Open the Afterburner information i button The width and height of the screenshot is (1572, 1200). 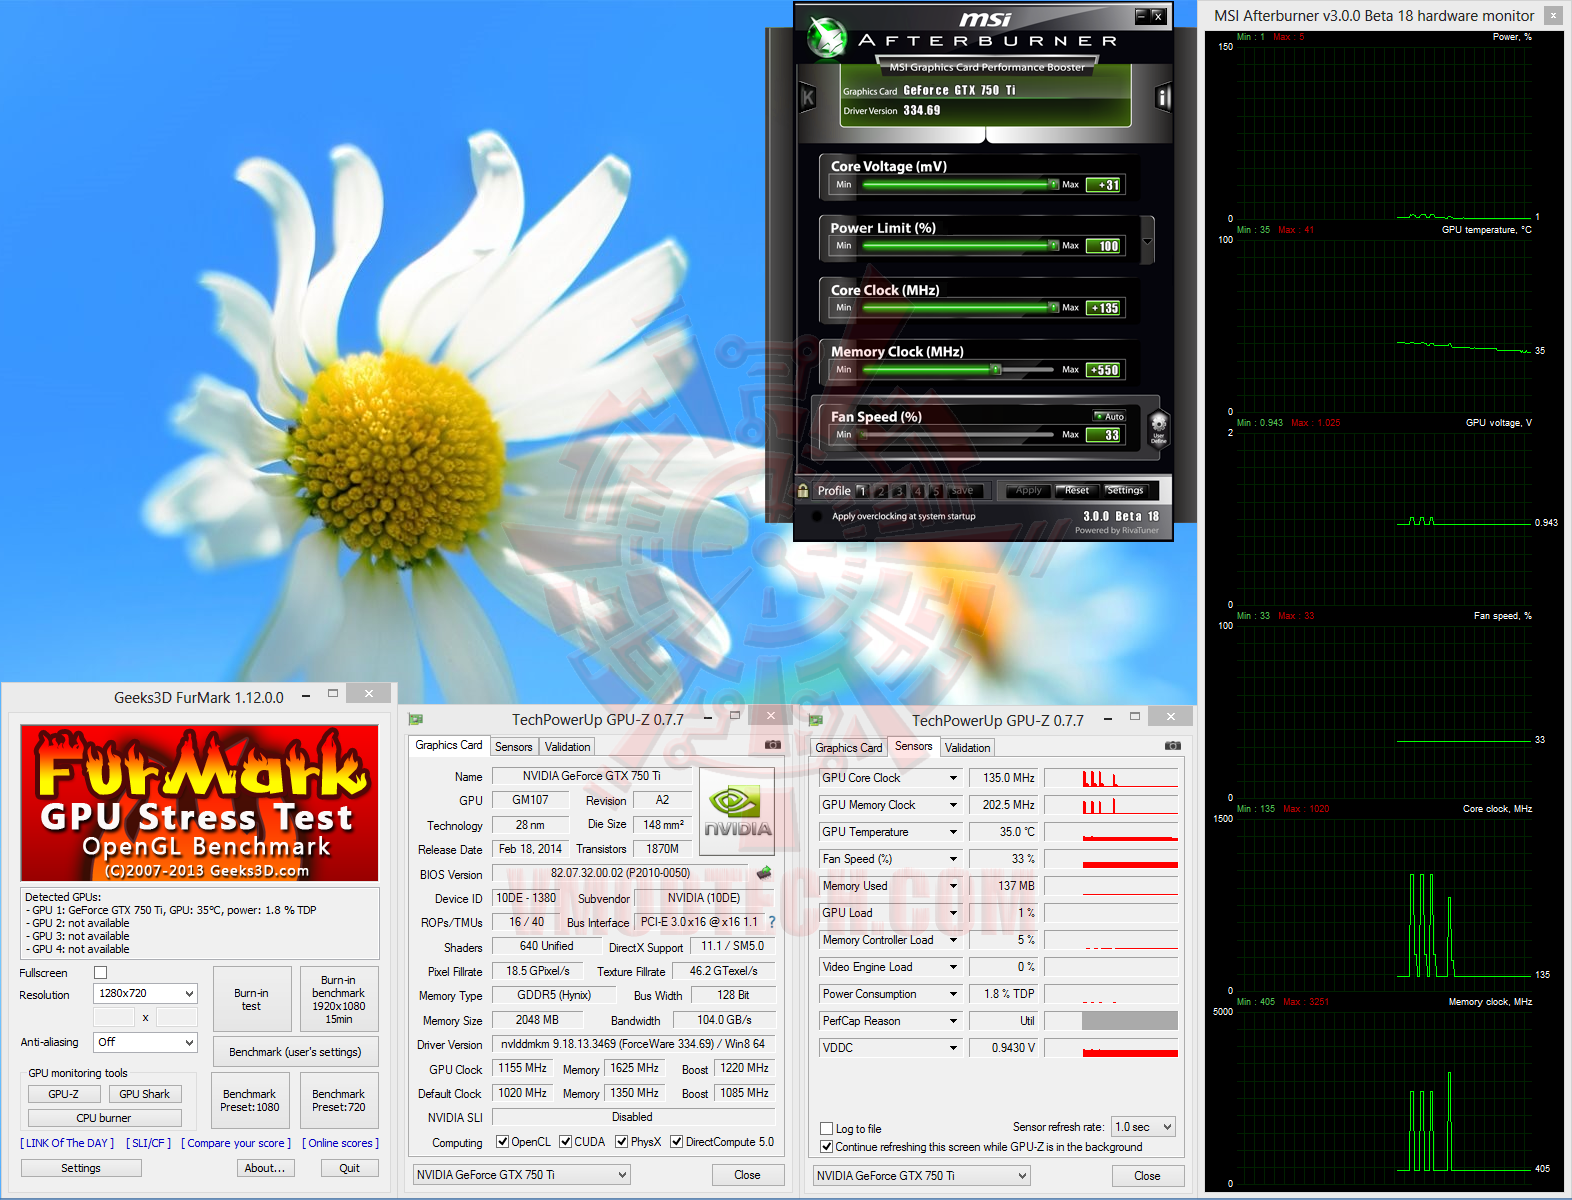click(1163, 97)
